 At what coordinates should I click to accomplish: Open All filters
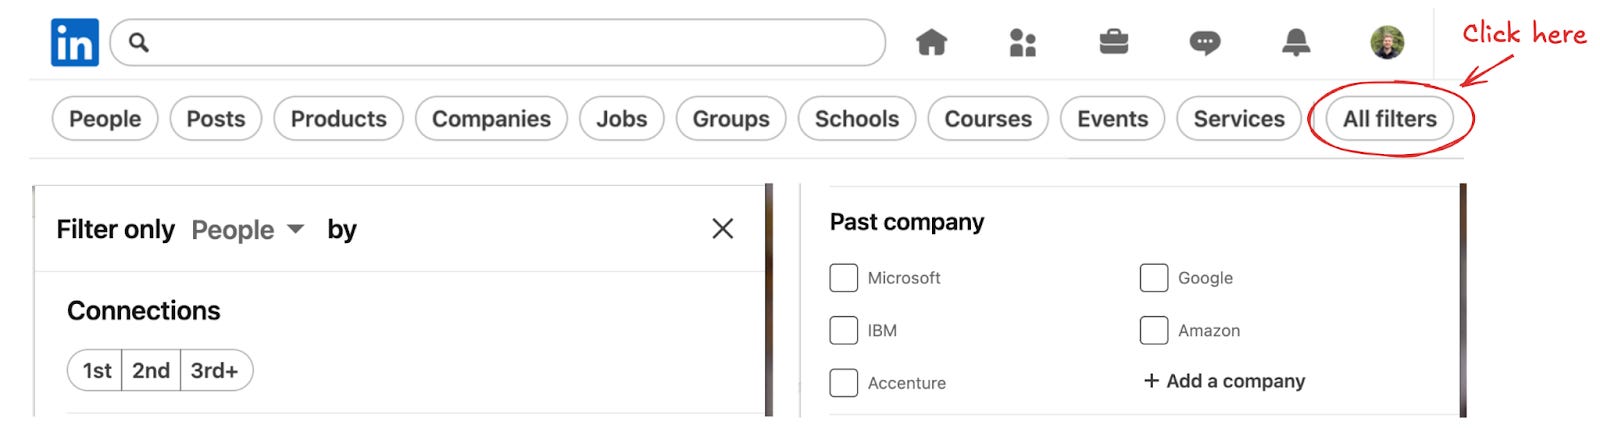pyautogui.click(x=1389, y=119)
